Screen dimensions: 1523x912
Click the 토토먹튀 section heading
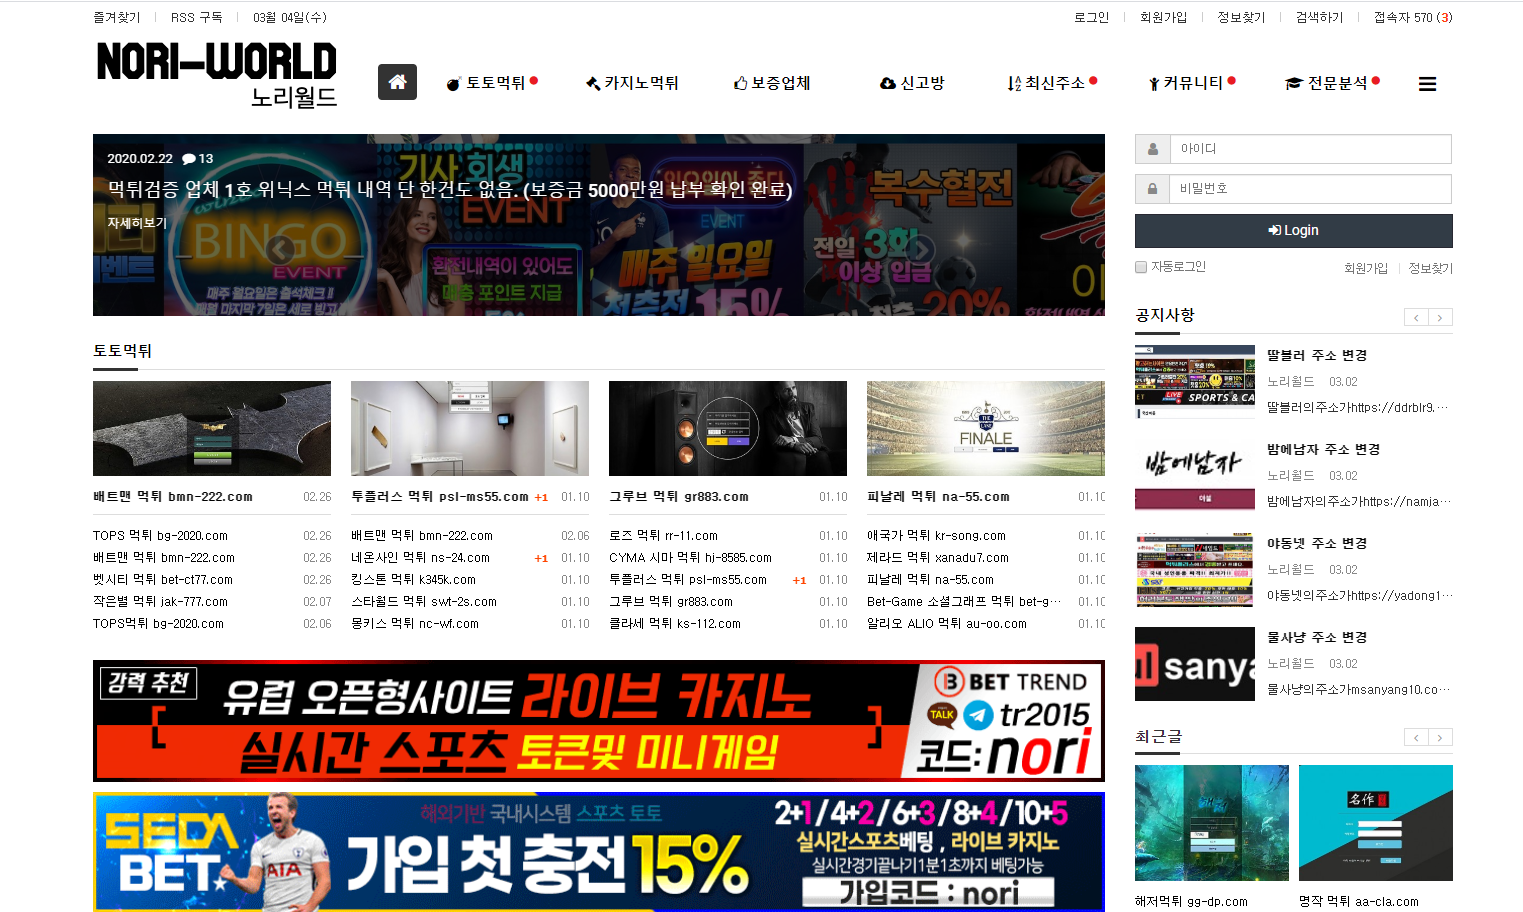122,351
